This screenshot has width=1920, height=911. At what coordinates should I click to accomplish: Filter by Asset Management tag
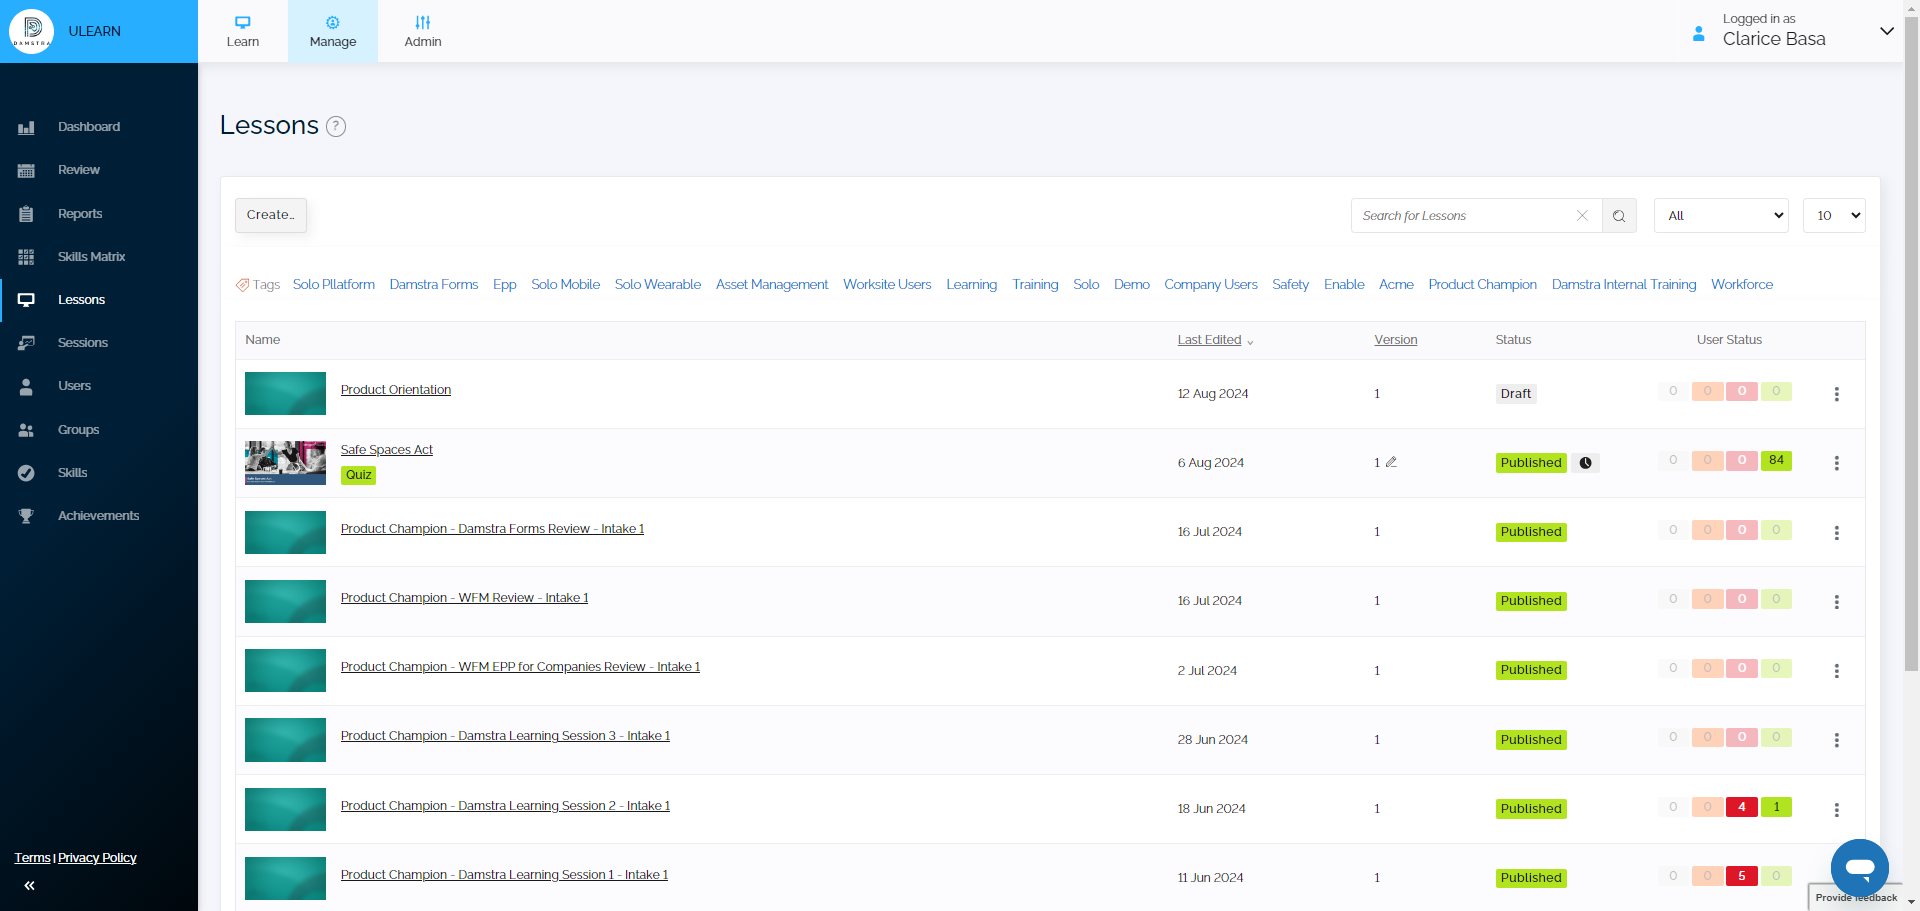772,285
